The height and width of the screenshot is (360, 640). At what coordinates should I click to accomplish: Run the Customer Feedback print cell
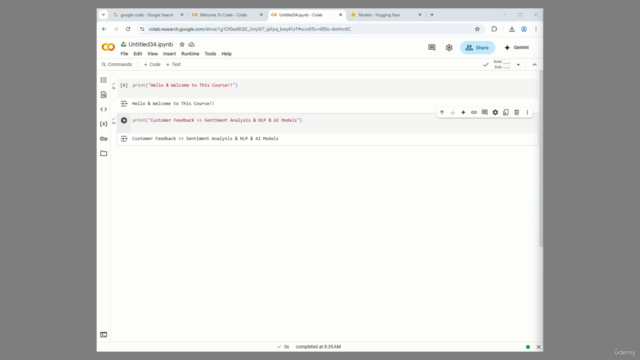pos(124,120)
